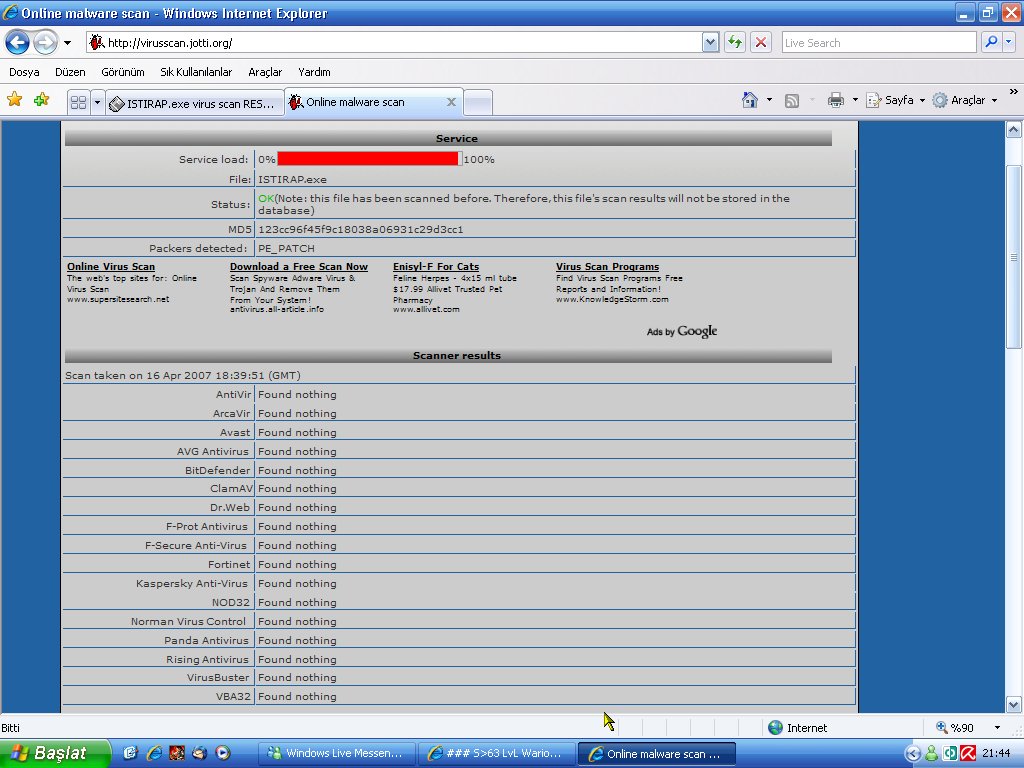Click the PE_PATCH packer text
Viewport: 1024px width, 768px height.
point(286,248)
